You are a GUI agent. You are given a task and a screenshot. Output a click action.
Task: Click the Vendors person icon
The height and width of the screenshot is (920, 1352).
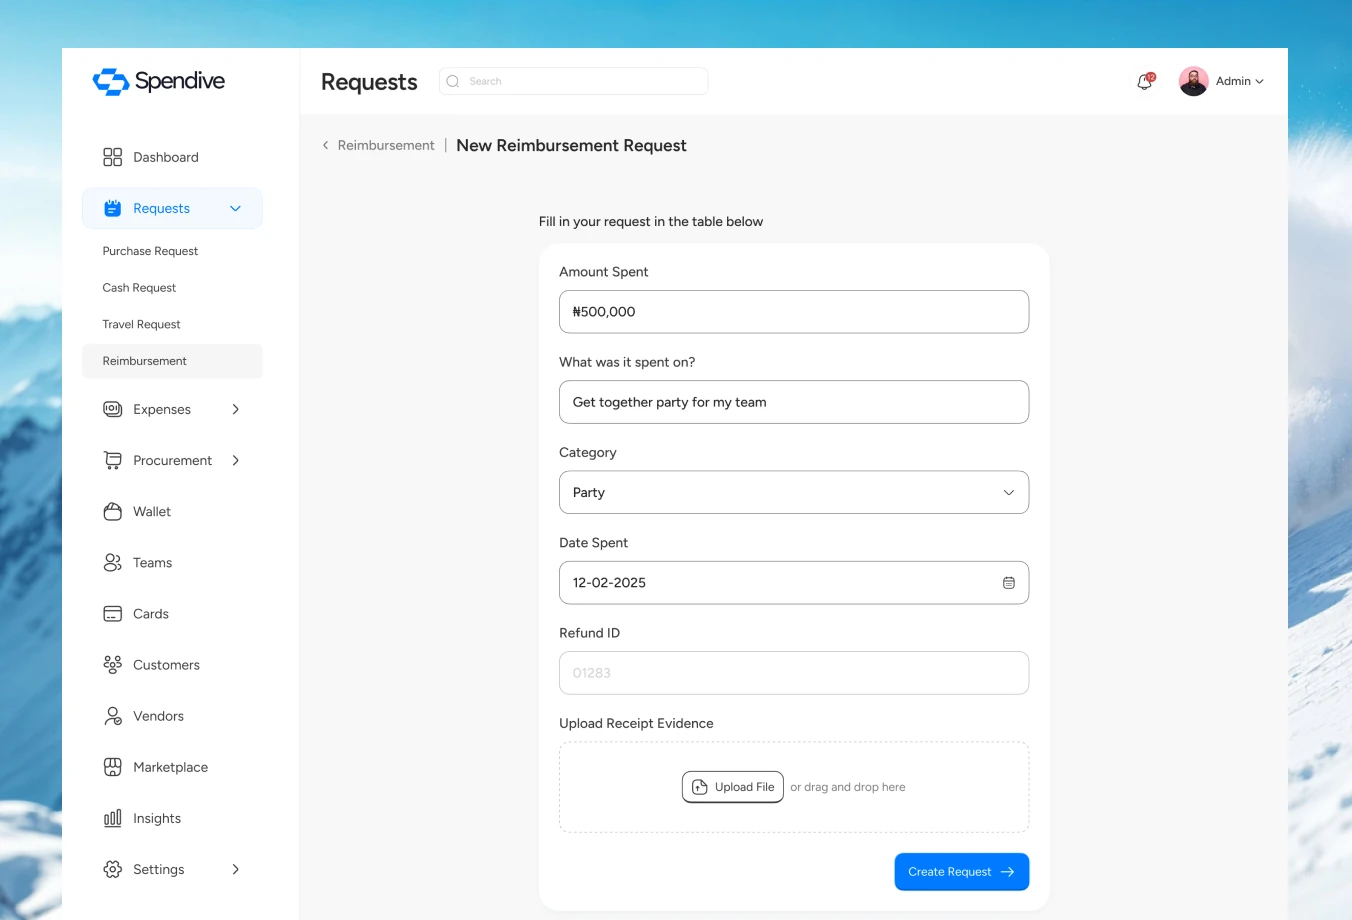coord(113,716)
